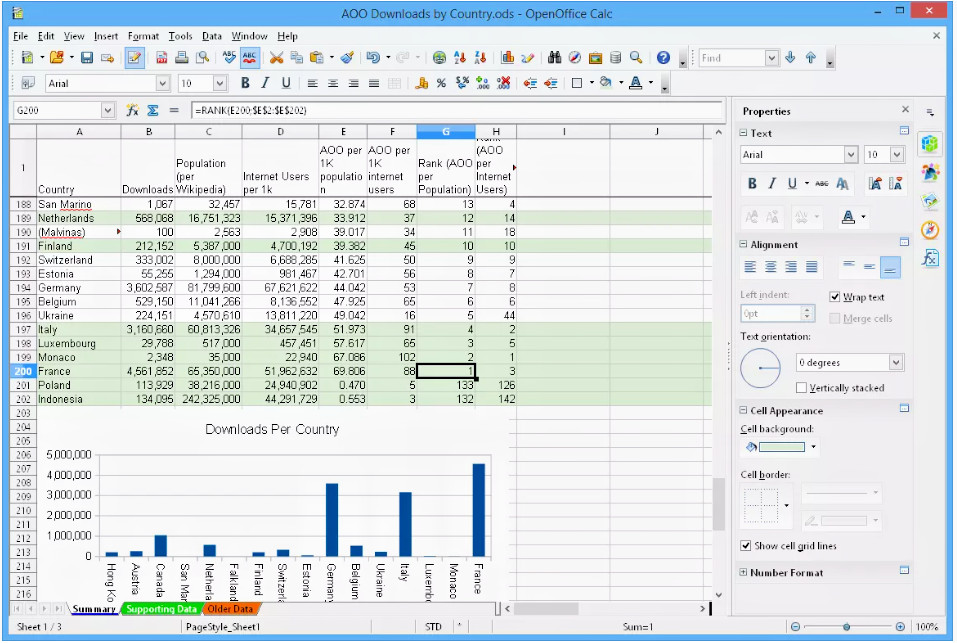Click the Navigator compass sidebar icon

[930, 223]
